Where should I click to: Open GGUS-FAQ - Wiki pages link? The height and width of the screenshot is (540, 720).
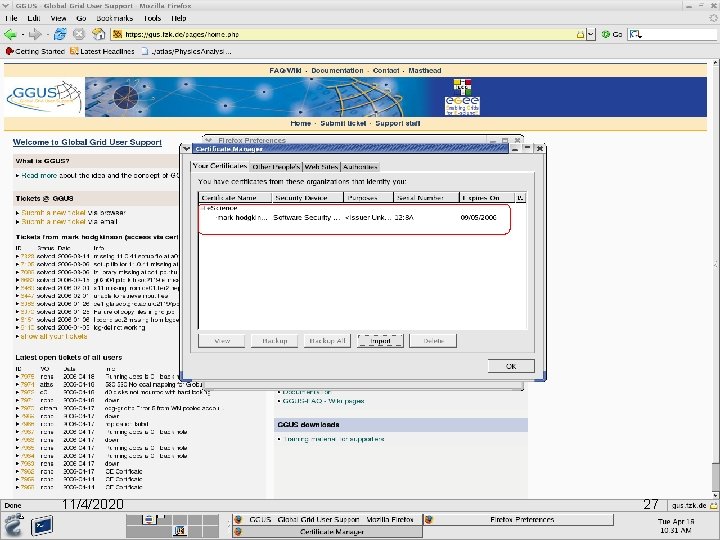tap(323, 401)
